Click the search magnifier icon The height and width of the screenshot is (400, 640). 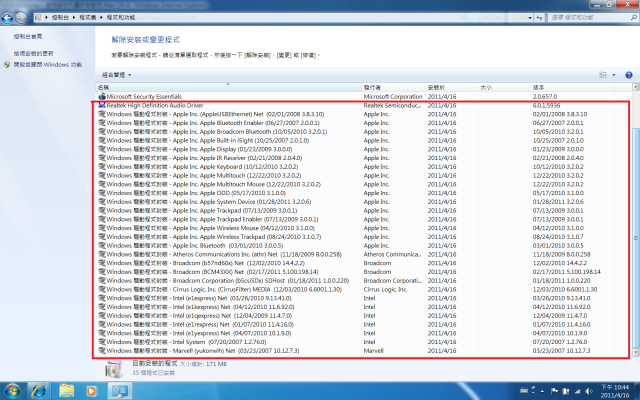pyautogui.click(x=633, y=18)
